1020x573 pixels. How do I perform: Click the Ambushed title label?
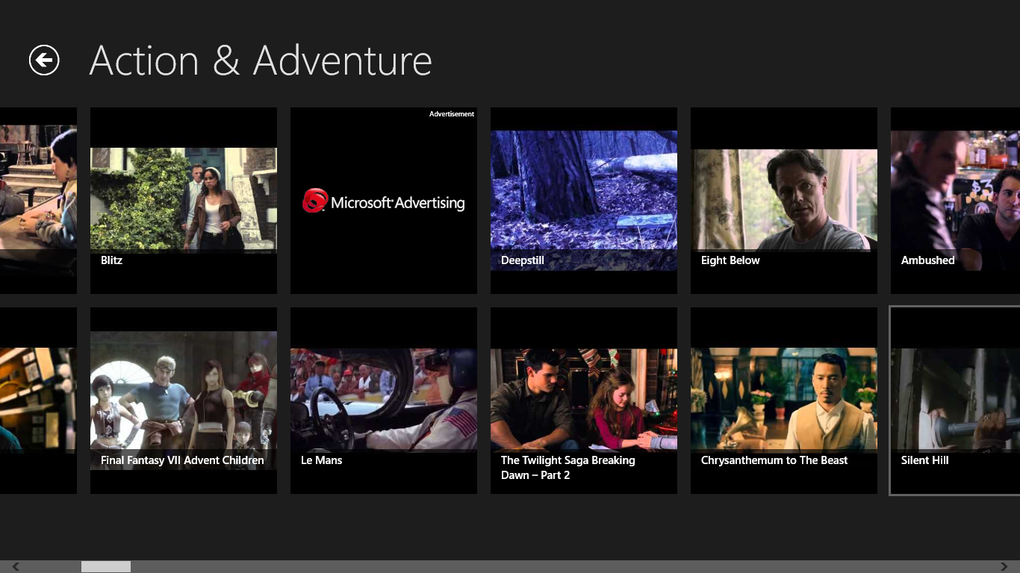(x=928, y=260)
